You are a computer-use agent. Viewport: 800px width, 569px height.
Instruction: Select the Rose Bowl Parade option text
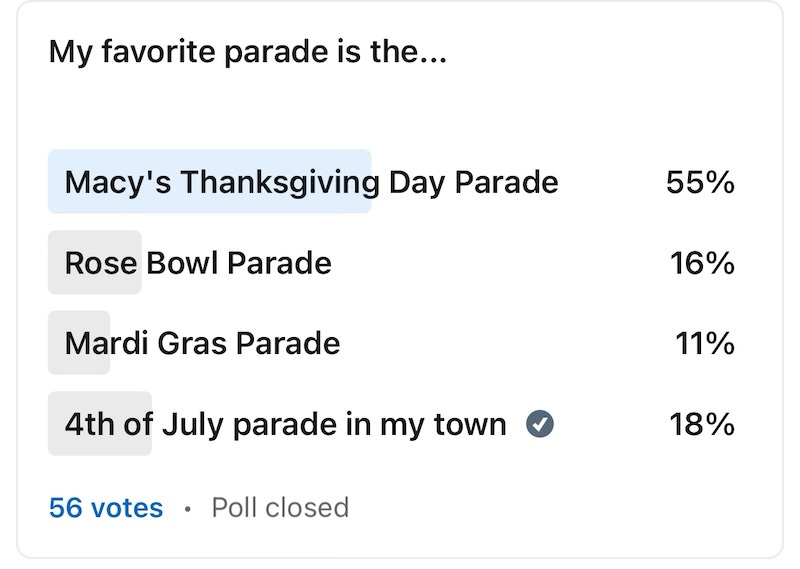pyautogui.click(x=198, y=263)
